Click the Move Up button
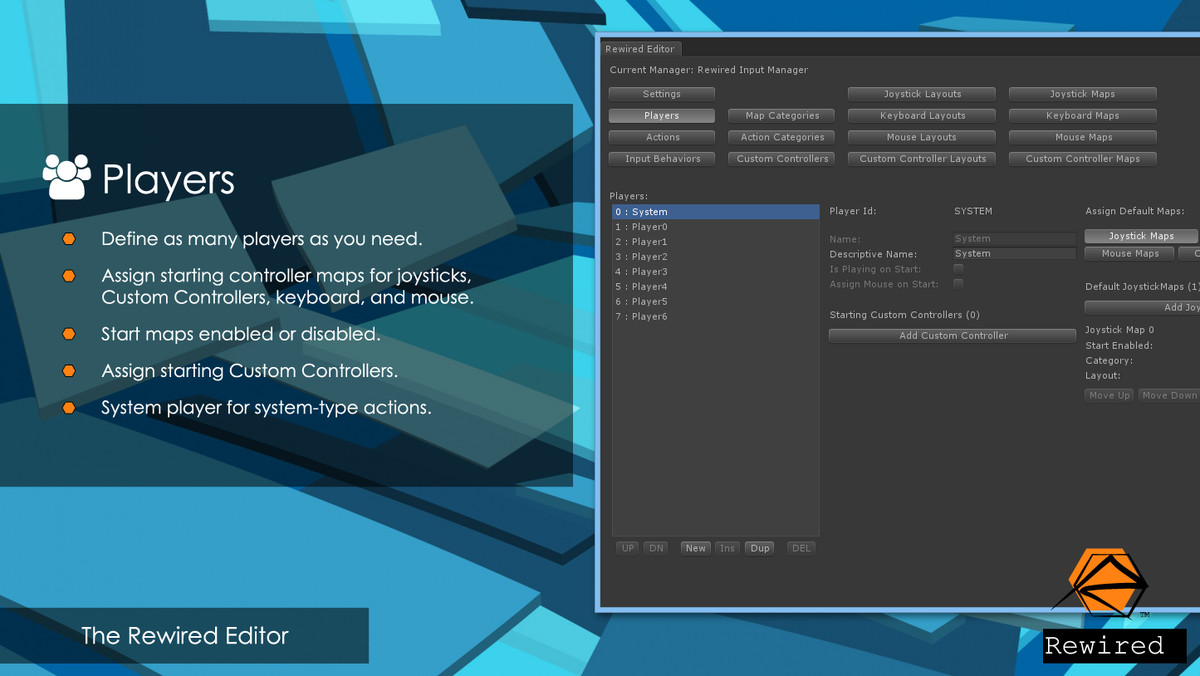 coord(1109,395)
